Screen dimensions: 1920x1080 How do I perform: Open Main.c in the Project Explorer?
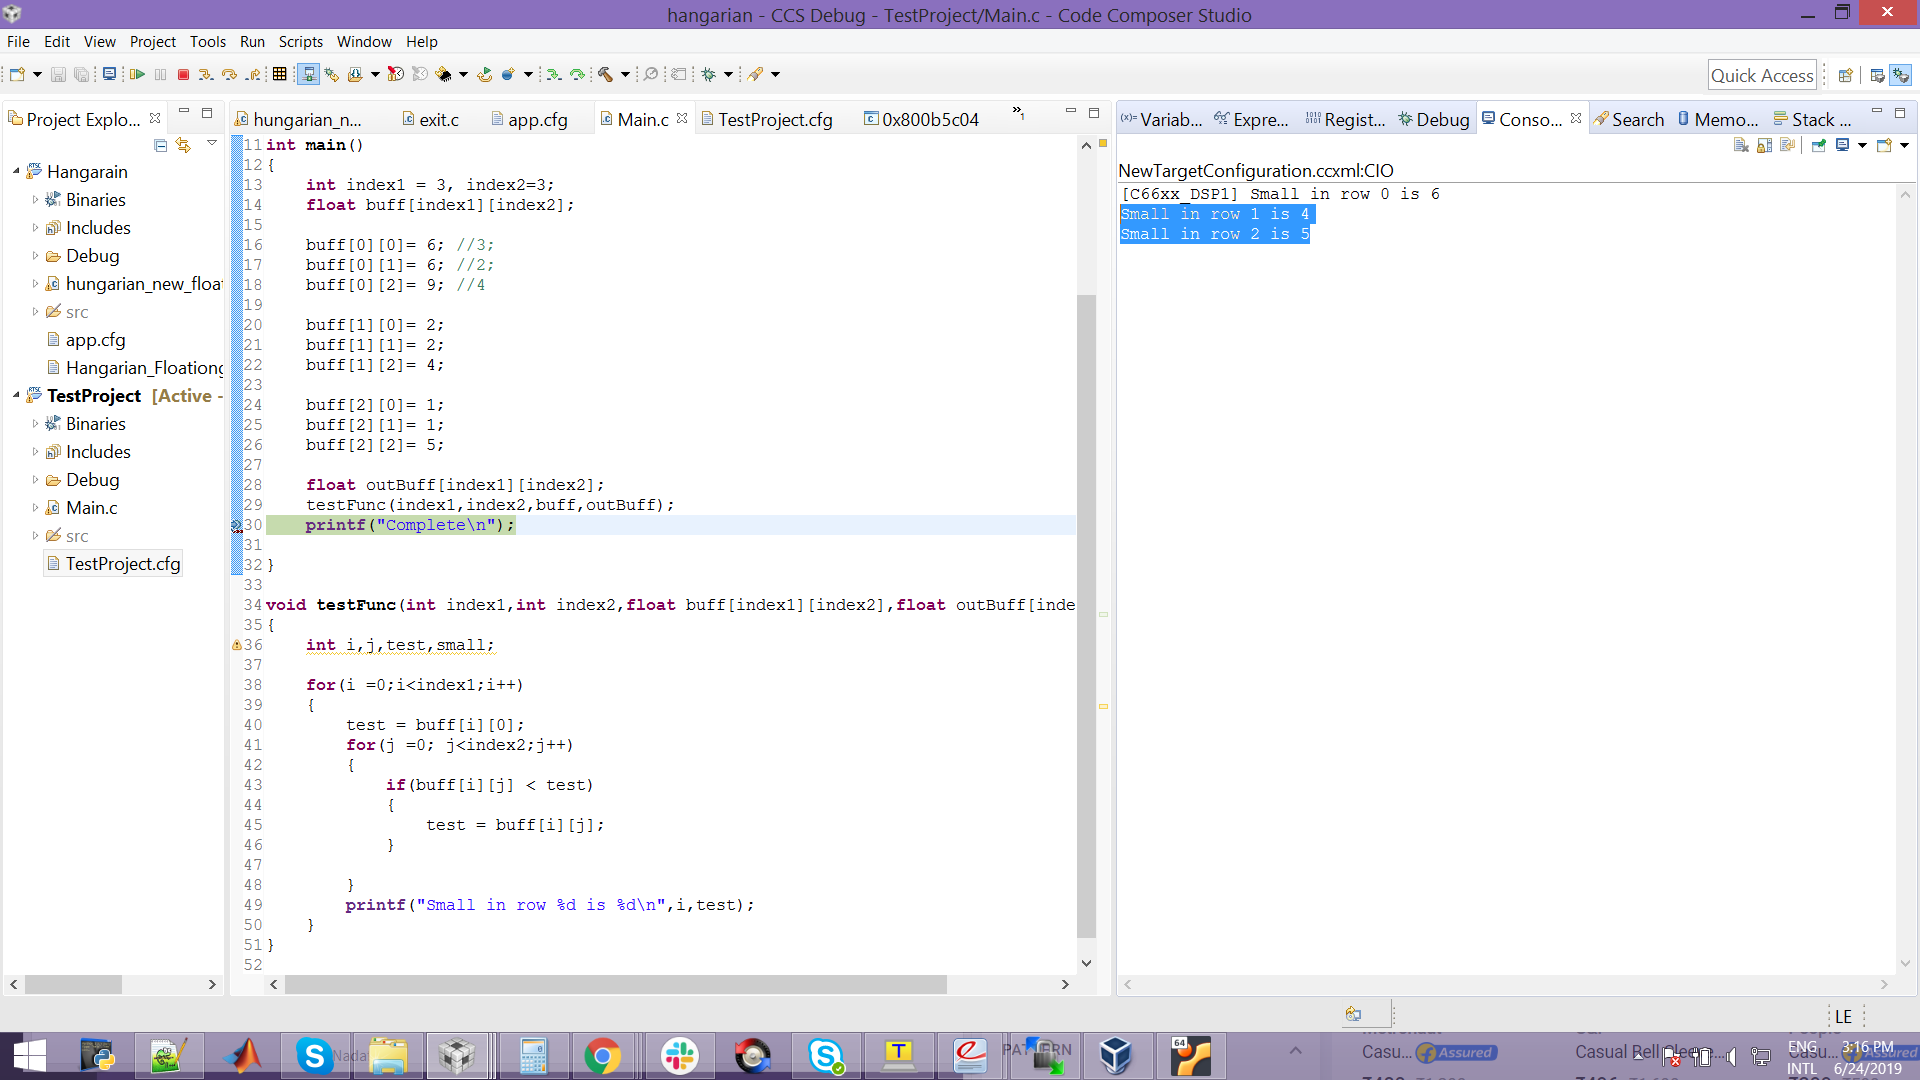[x=91, y=508]
